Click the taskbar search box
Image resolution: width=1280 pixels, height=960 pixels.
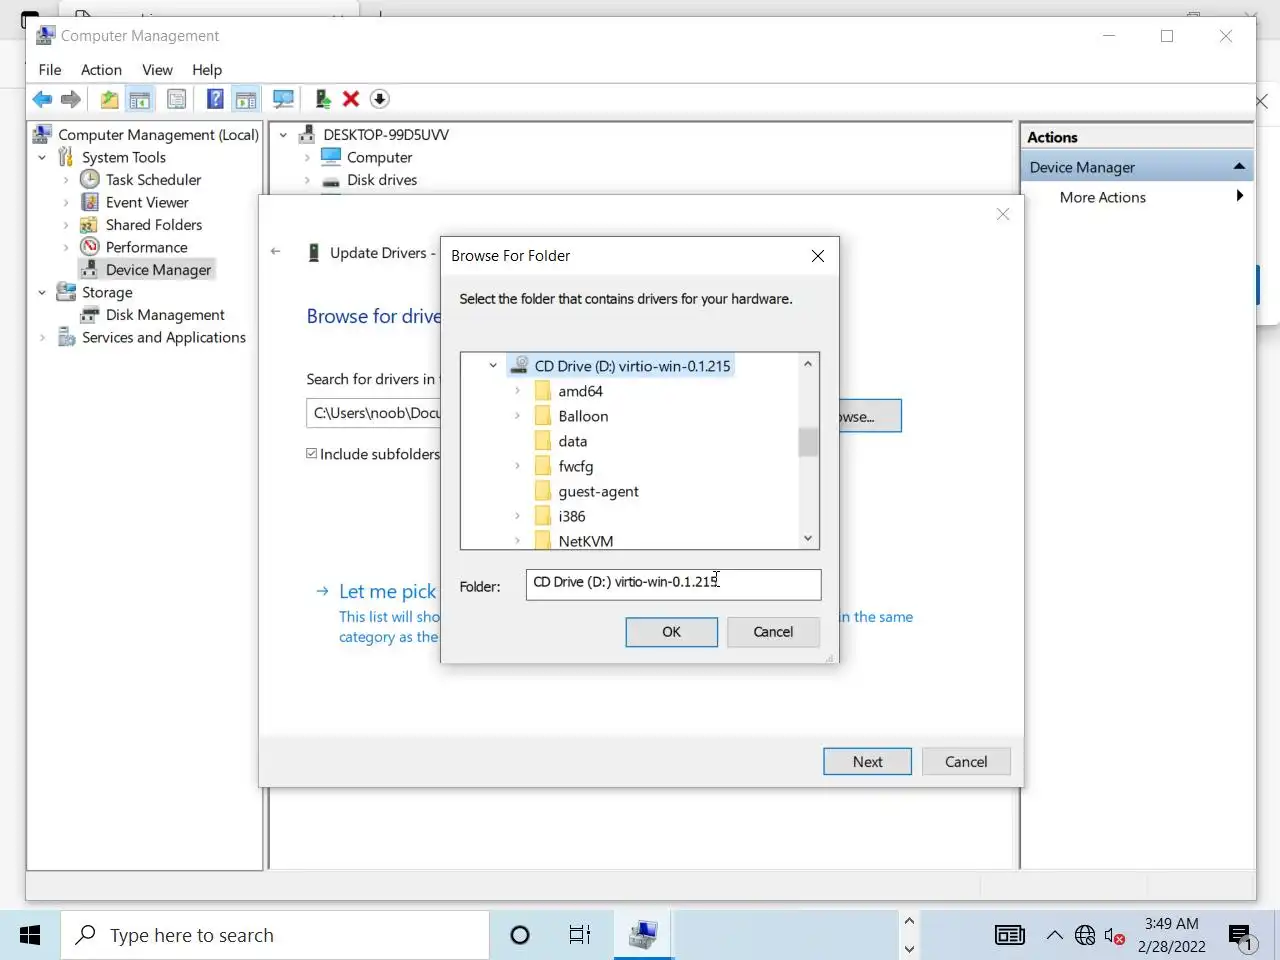(x=275, y=935)
